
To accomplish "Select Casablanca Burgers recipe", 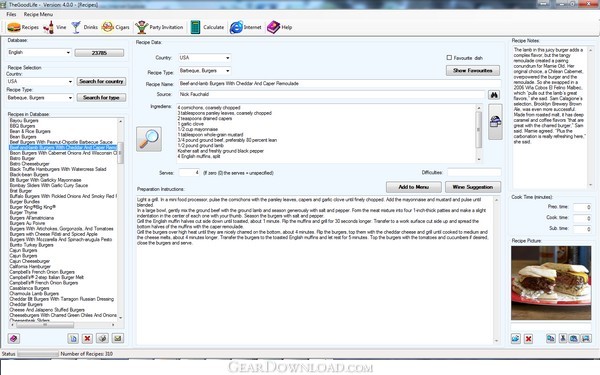I will [29, 288].
